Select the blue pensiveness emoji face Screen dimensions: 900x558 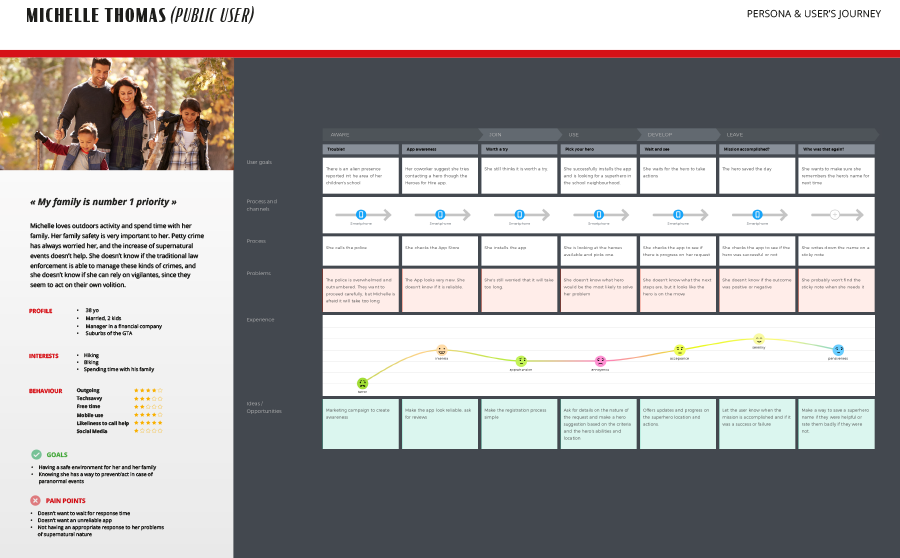click(838, 350)
